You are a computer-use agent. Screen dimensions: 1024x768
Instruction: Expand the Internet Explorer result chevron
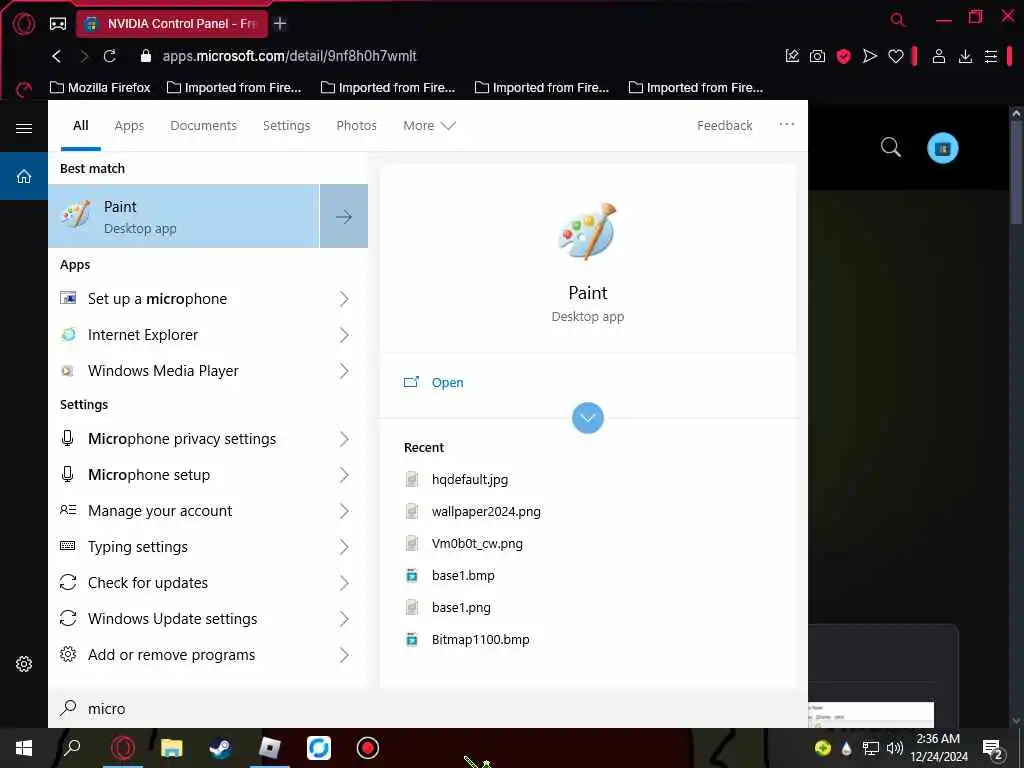pos(344,335)
